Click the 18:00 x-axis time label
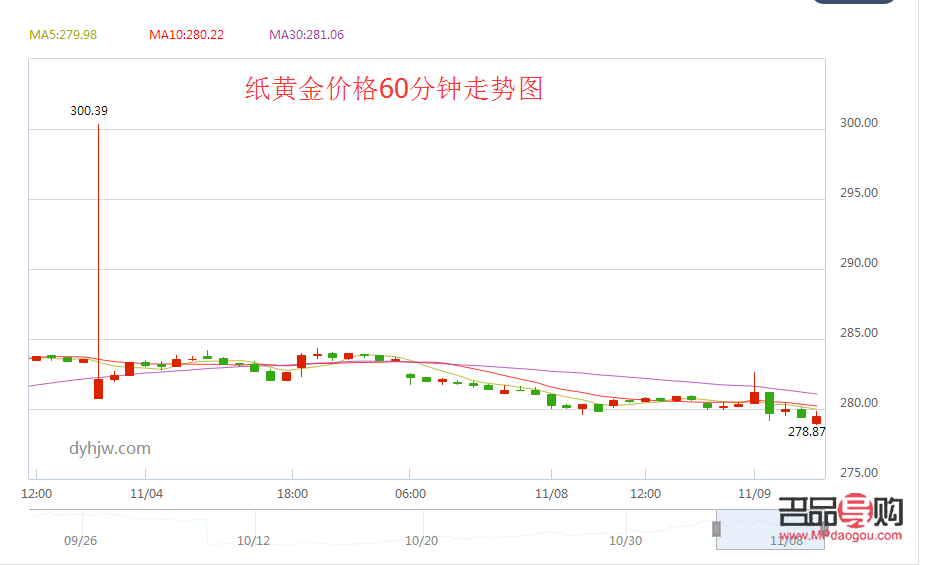 pyautogui.click(x=292, y=494)
